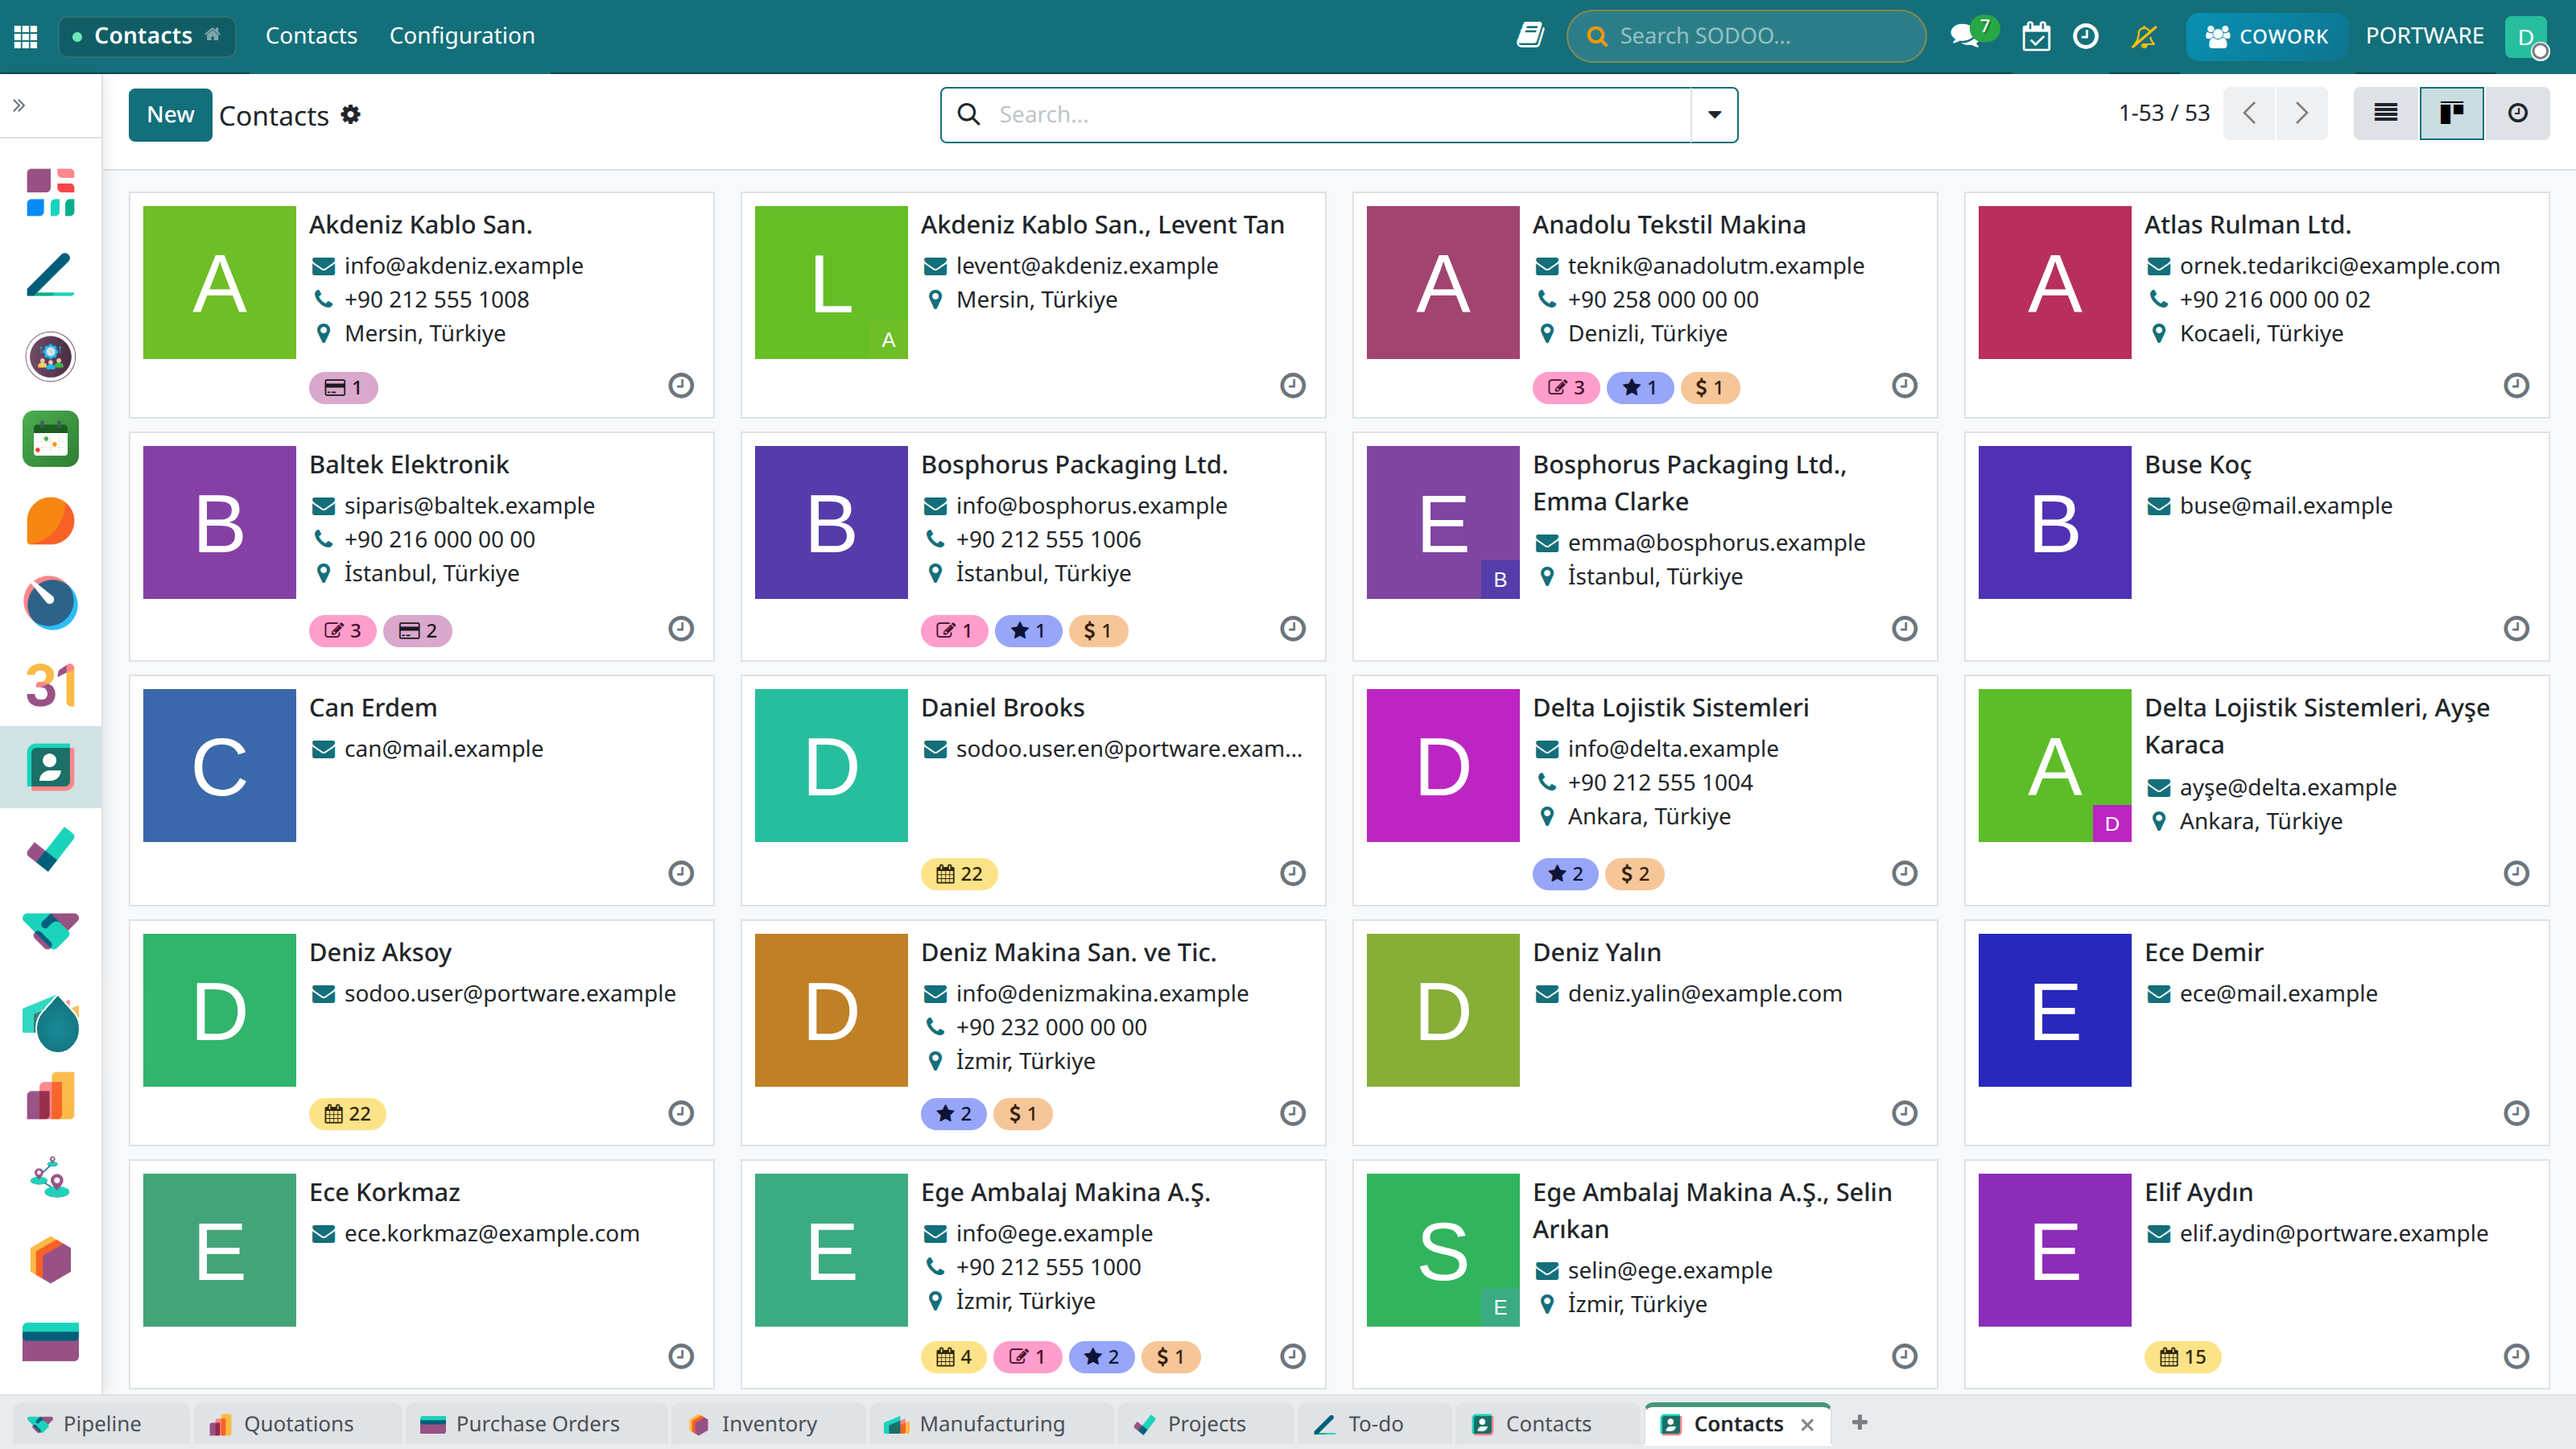Go to next page of contacts
Screen dimensions: 2576x1449
pyautogui.click(x=2302, y=113)
